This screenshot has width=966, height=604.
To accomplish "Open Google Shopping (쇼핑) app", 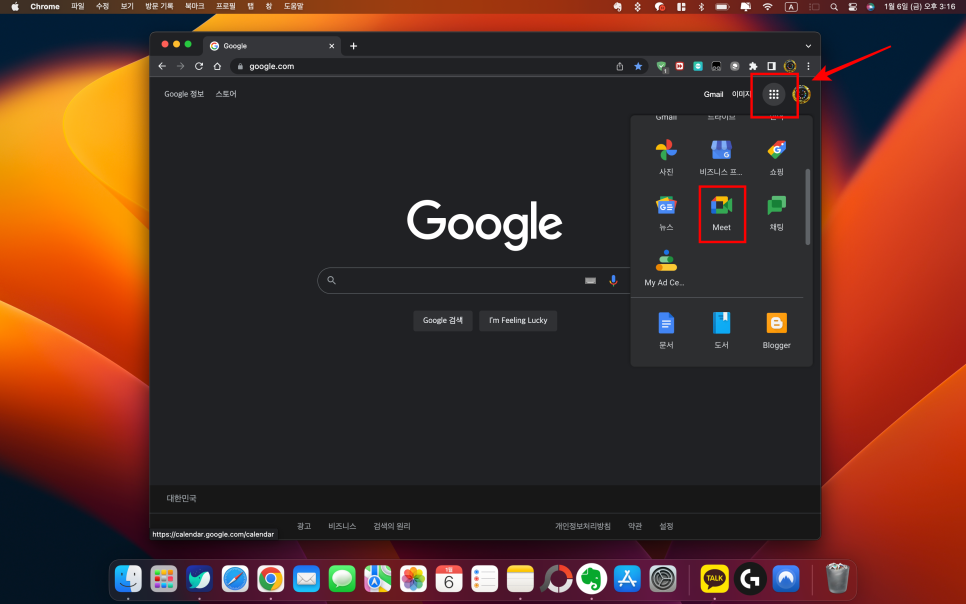I will click(776, 158).
